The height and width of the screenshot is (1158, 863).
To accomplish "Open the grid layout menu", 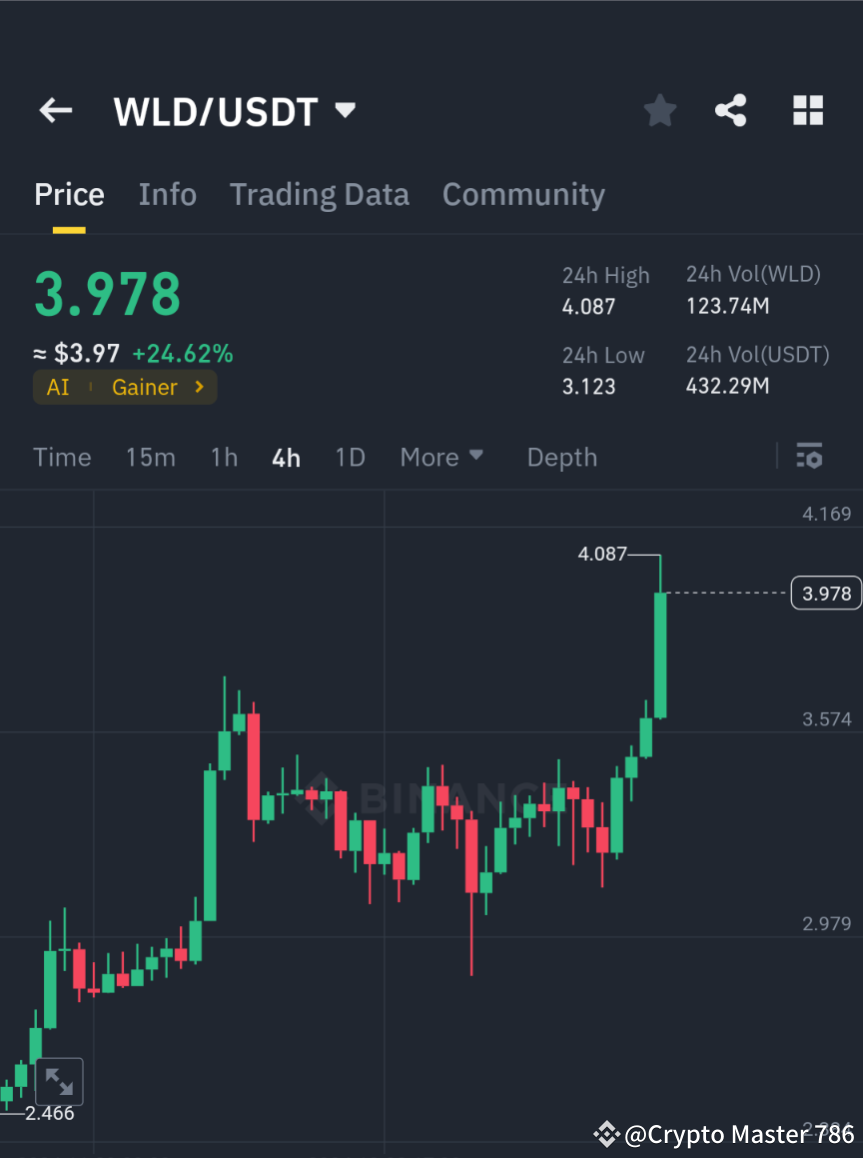I will pyautogui.click(x=807, y=110).
